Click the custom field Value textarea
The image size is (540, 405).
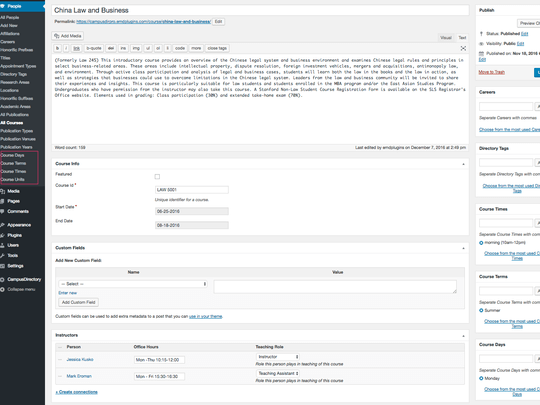[x=335, y=287]
